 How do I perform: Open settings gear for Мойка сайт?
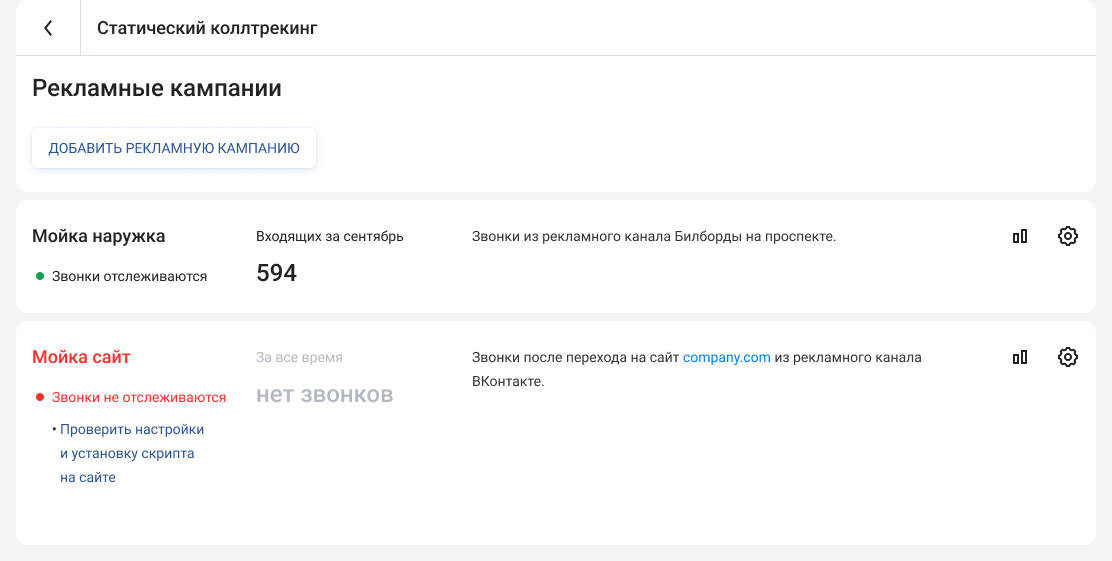(1068, 357)
